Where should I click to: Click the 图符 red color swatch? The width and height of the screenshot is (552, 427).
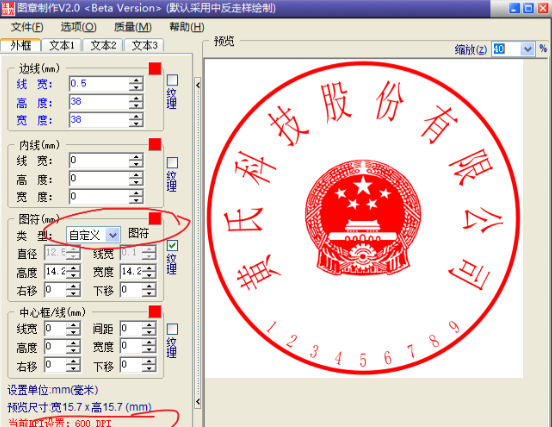(155, 218)
